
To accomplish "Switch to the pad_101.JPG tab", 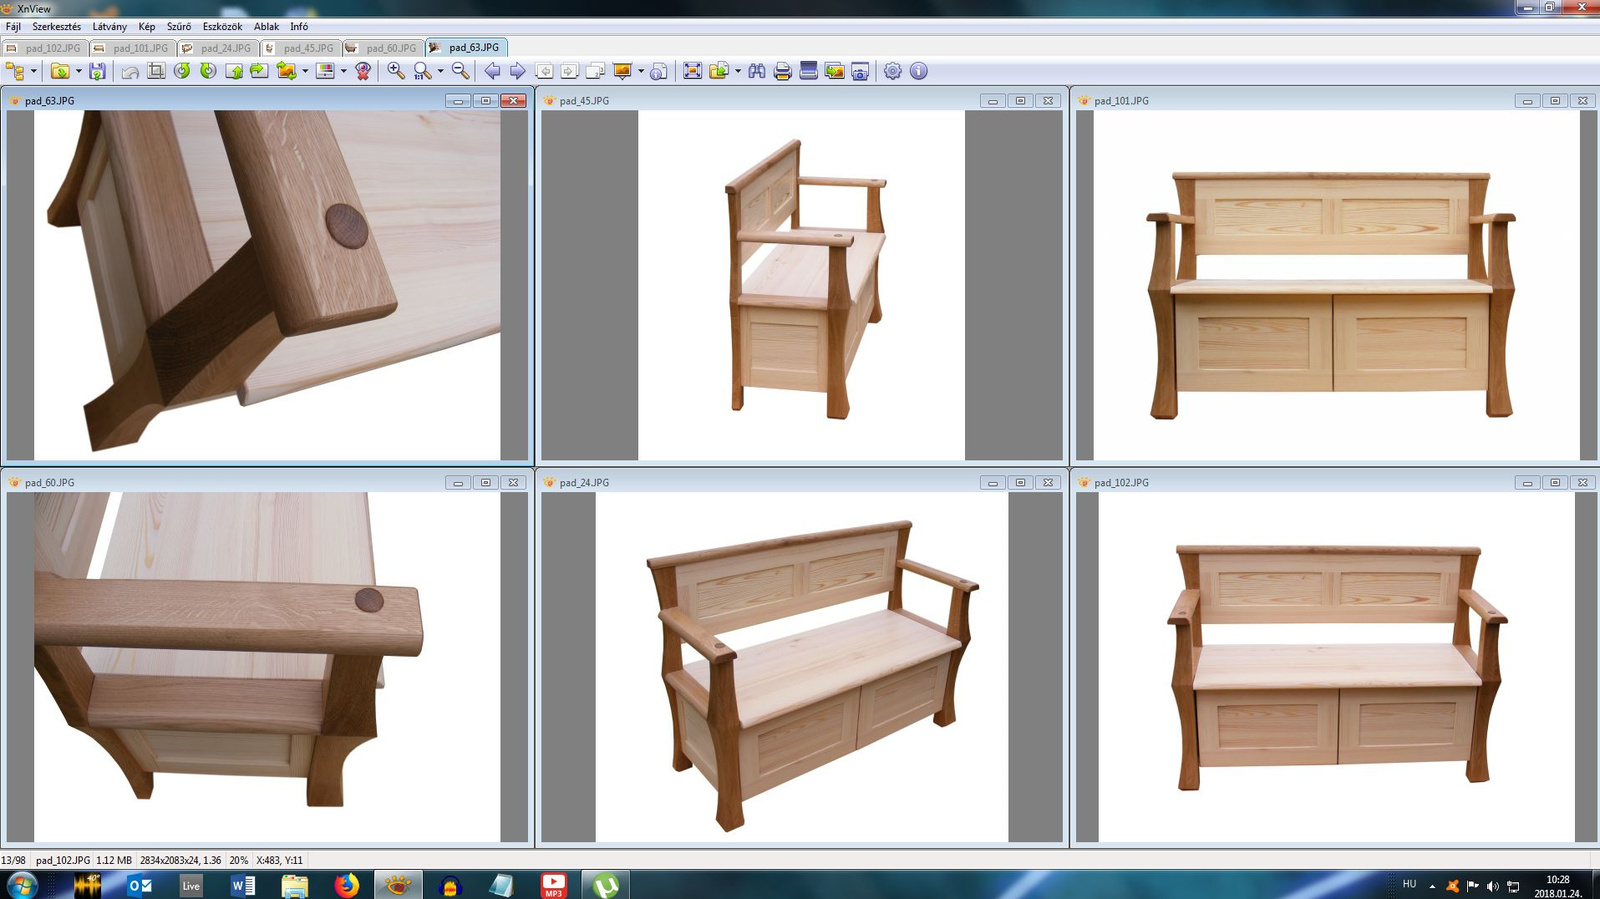I will (x=132, y=48).
